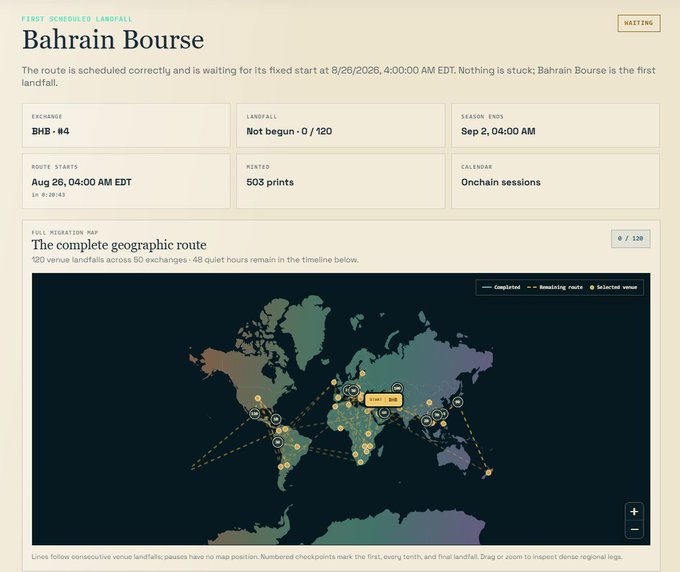
Task: Click 'Sep 2, 04:00 AM' value
Action: pyautogui.click(x=498, y=131)
